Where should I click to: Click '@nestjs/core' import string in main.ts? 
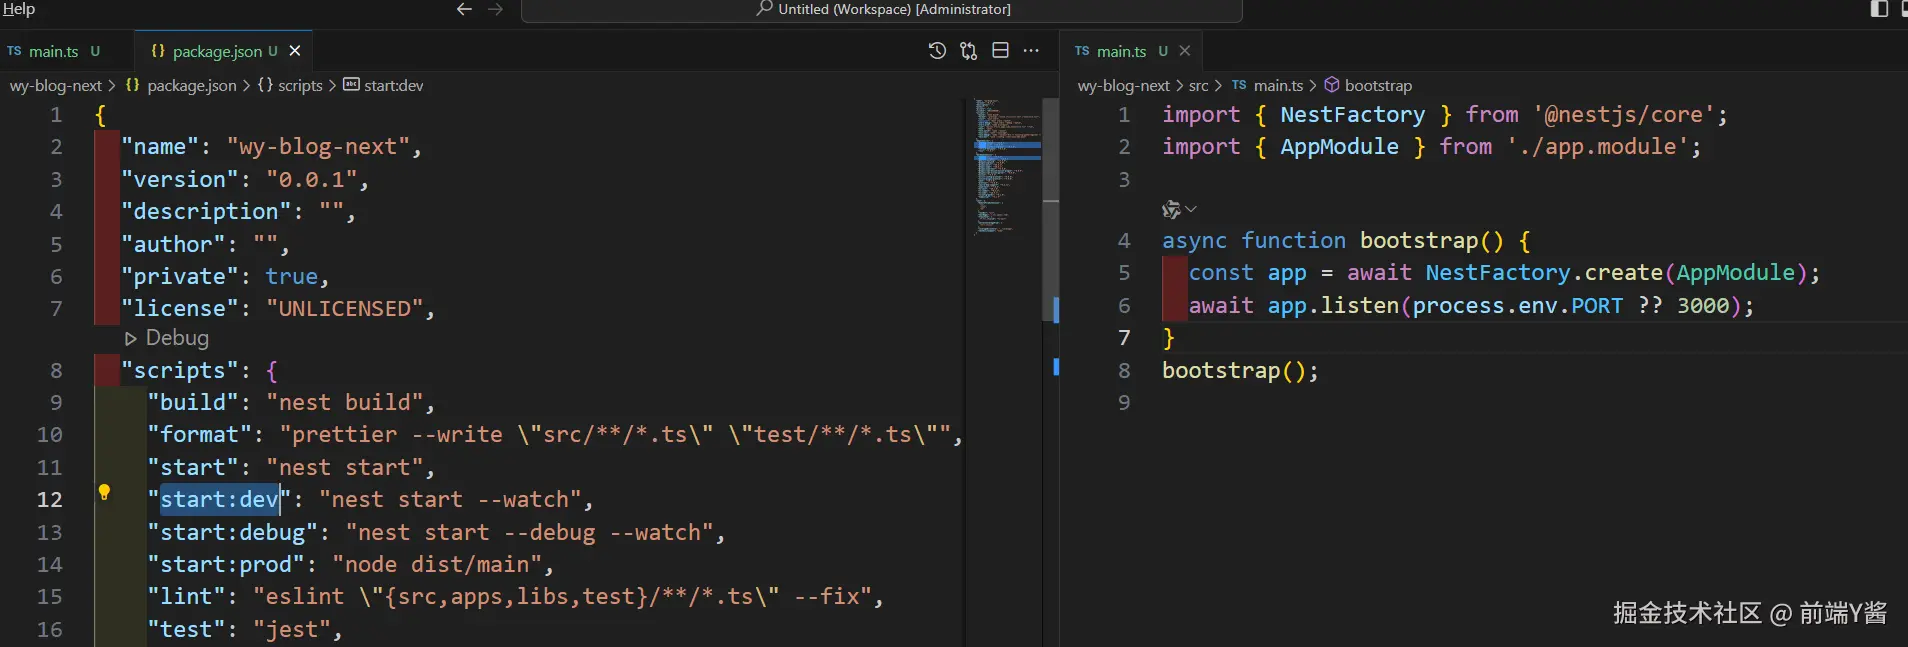[1624, 115]
